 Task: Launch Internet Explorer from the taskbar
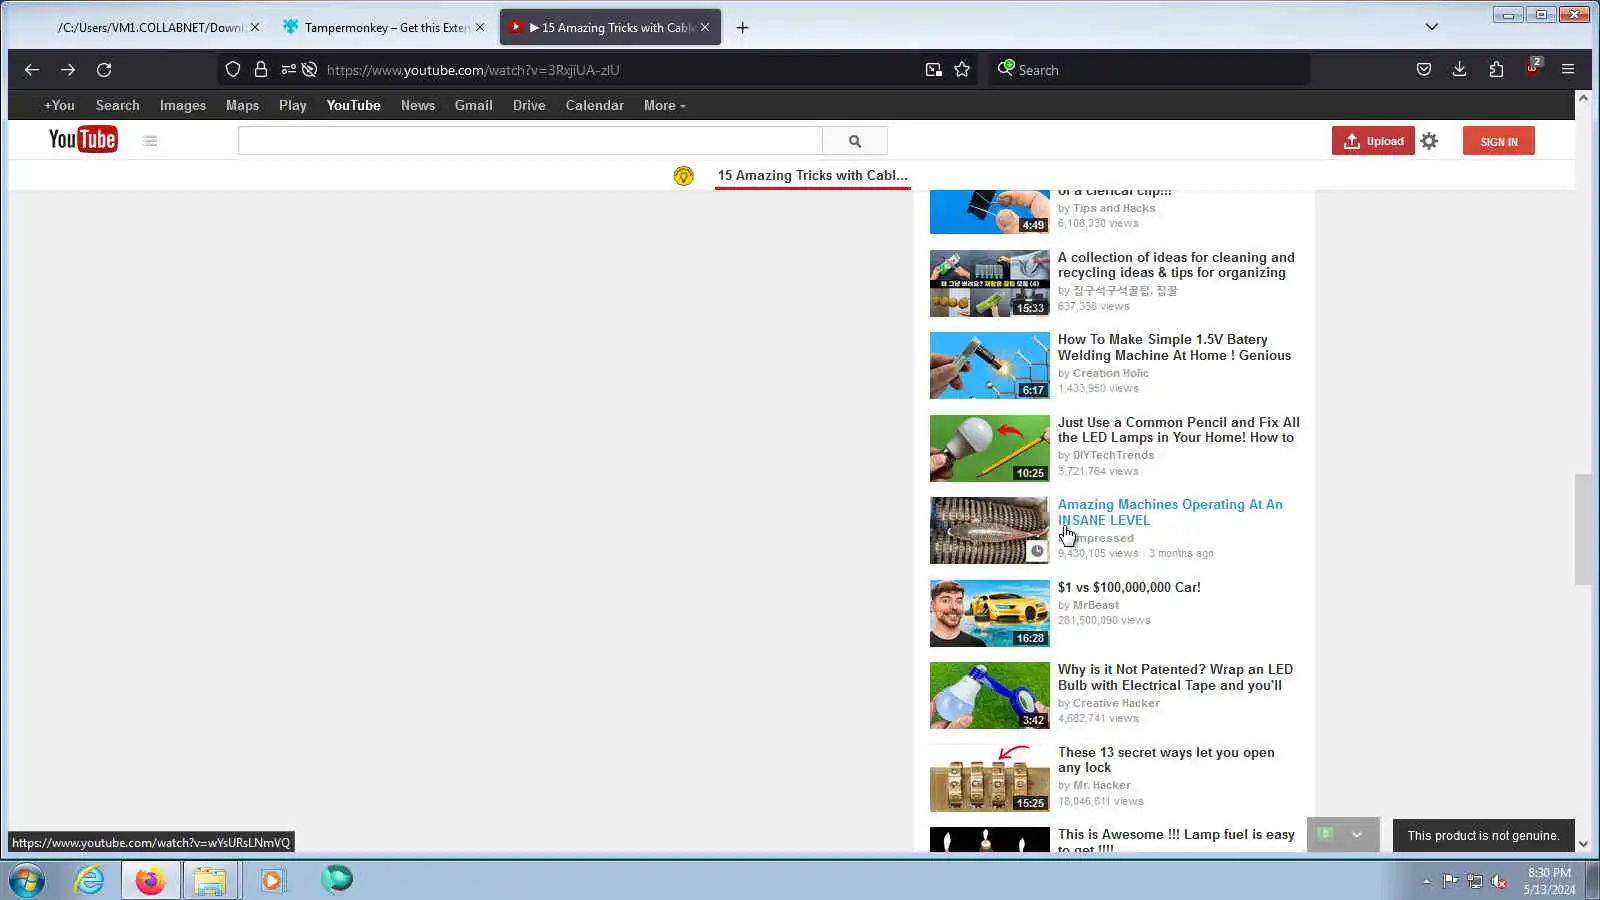[90, 880]
